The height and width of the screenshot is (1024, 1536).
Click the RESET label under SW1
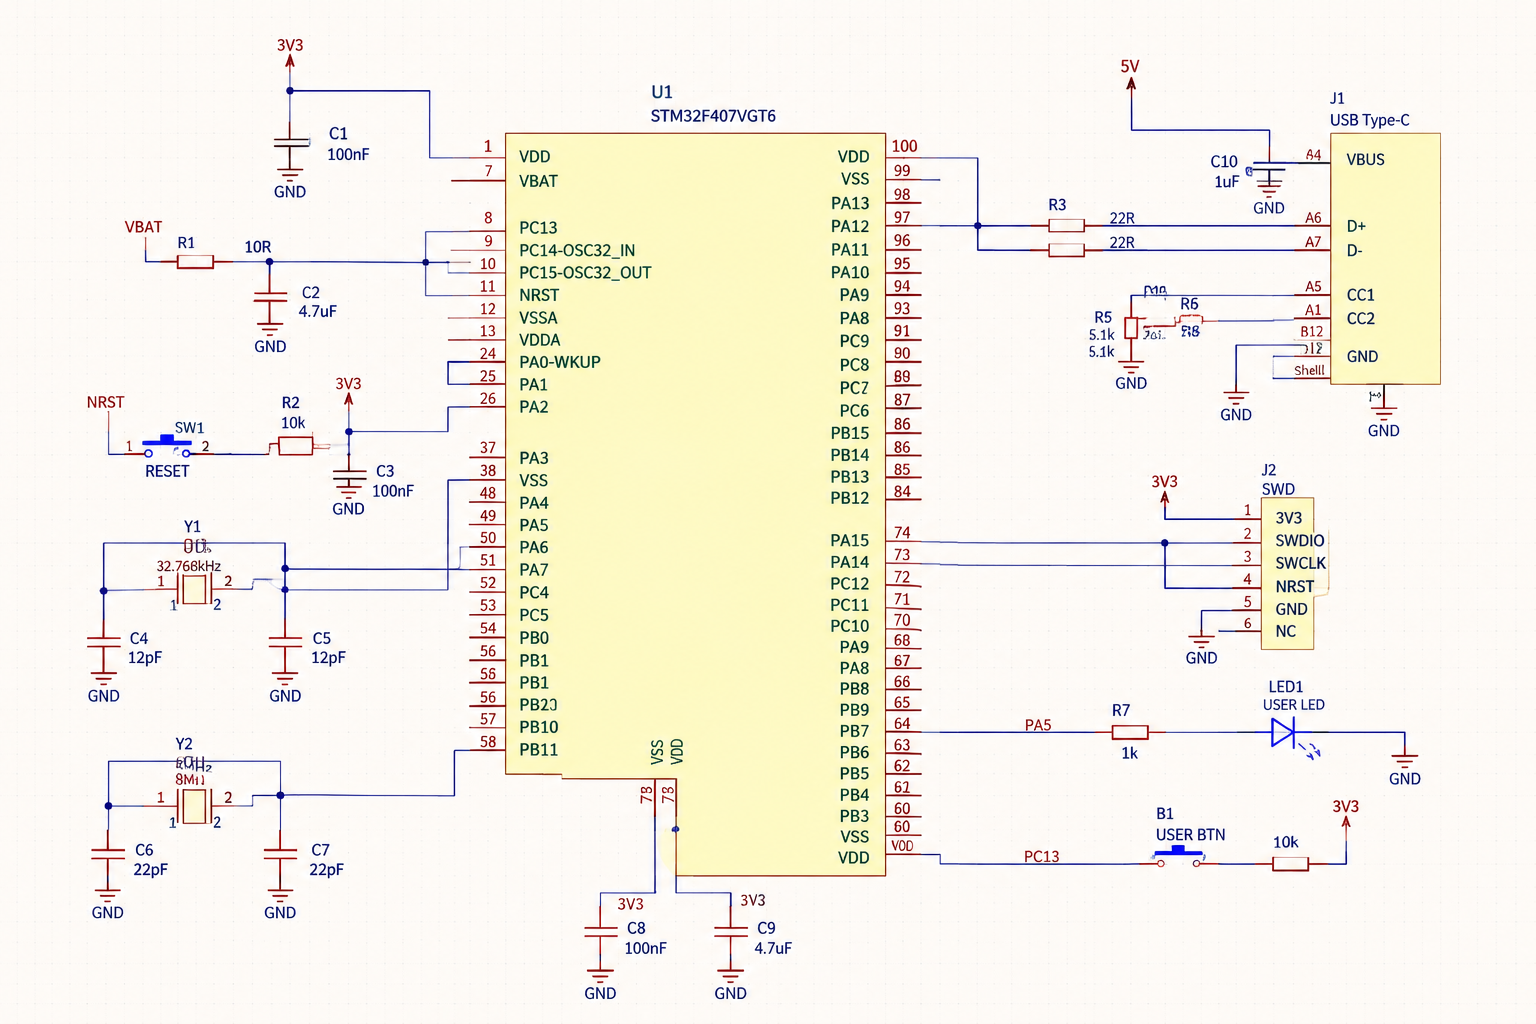click(167, 471)
